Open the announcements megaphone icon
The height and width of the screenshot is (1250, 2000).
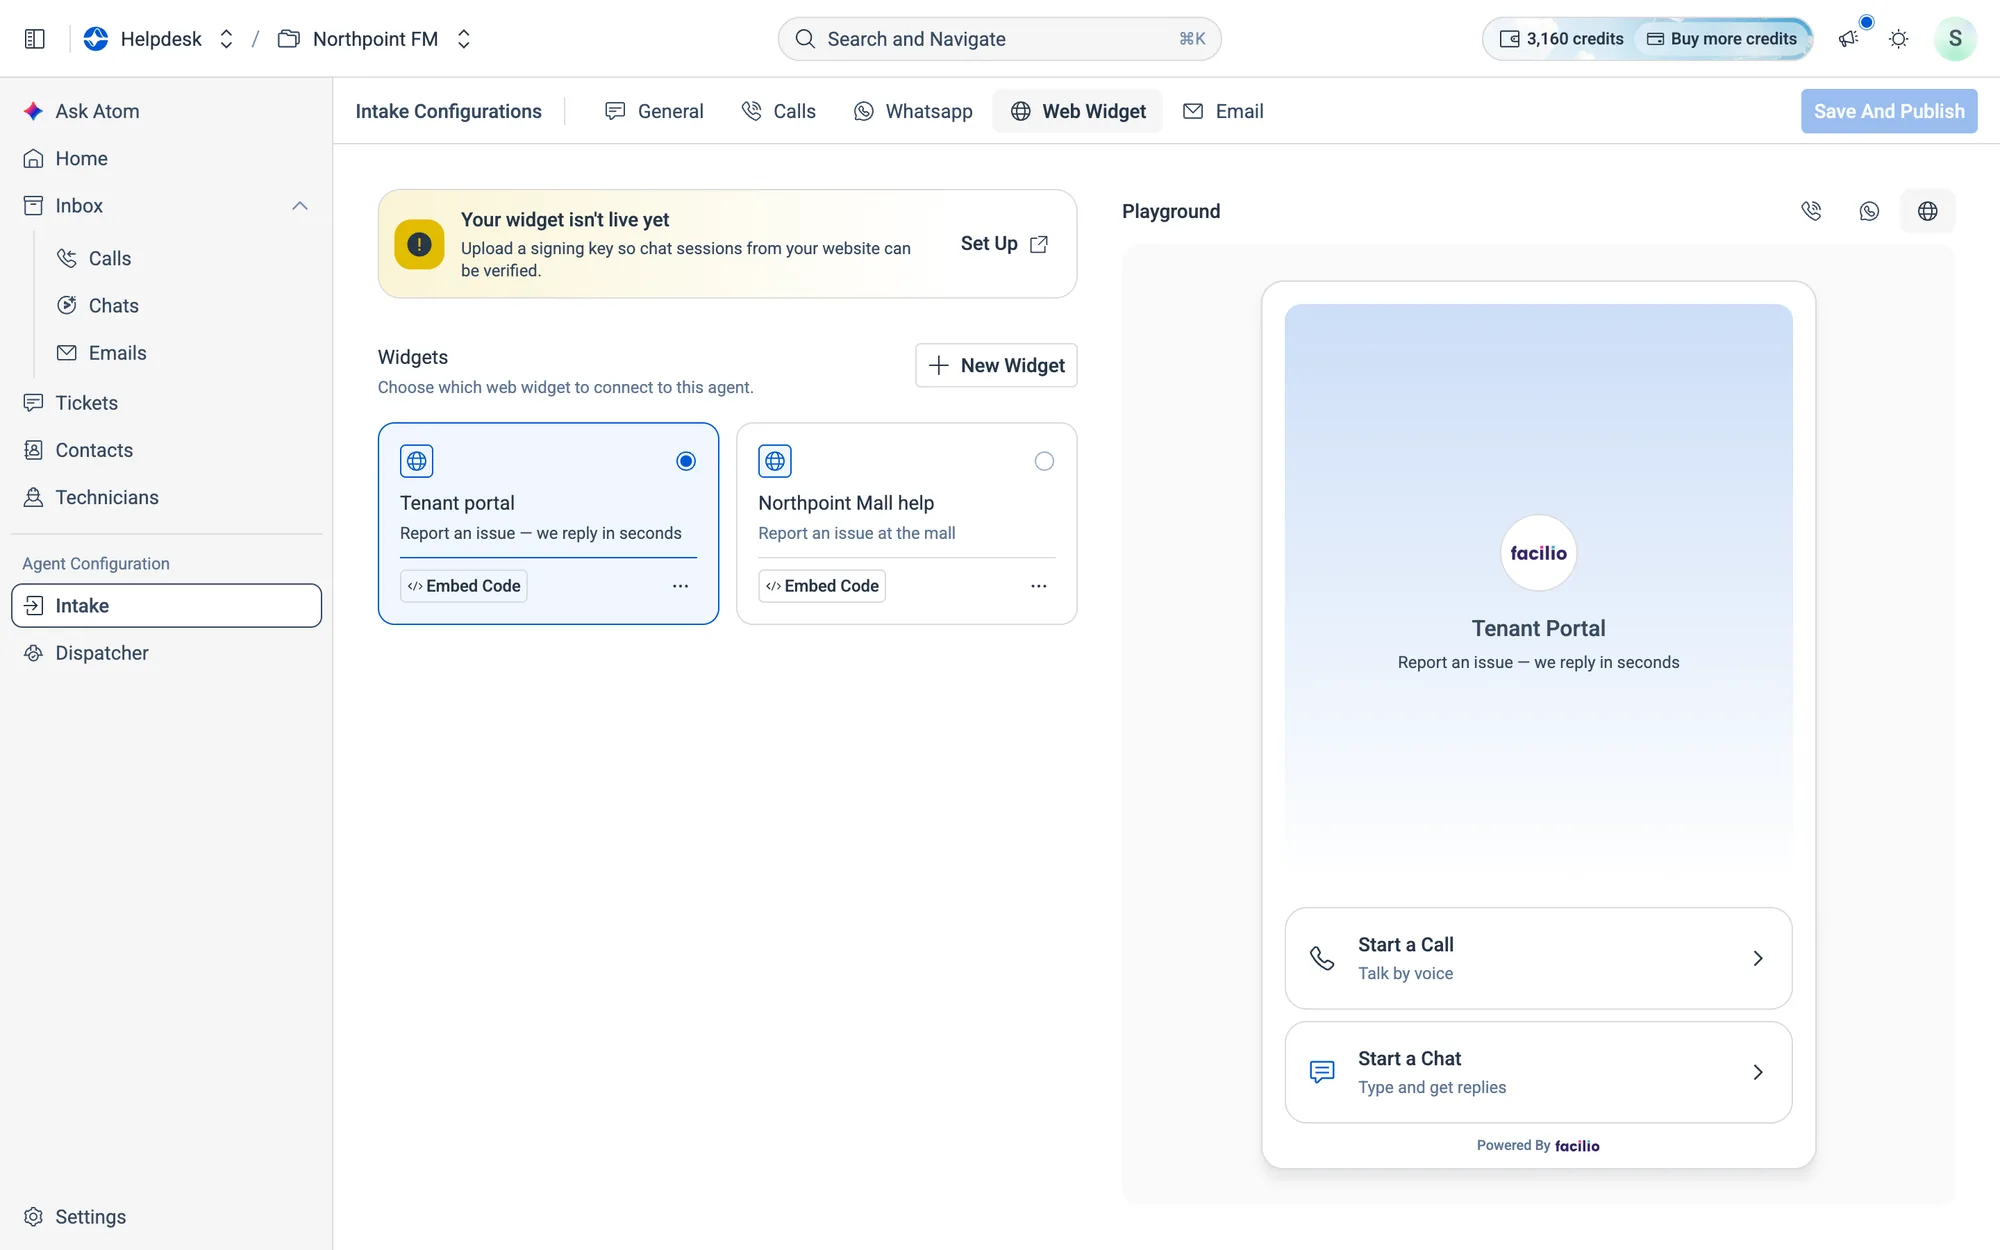point(1848,39)
